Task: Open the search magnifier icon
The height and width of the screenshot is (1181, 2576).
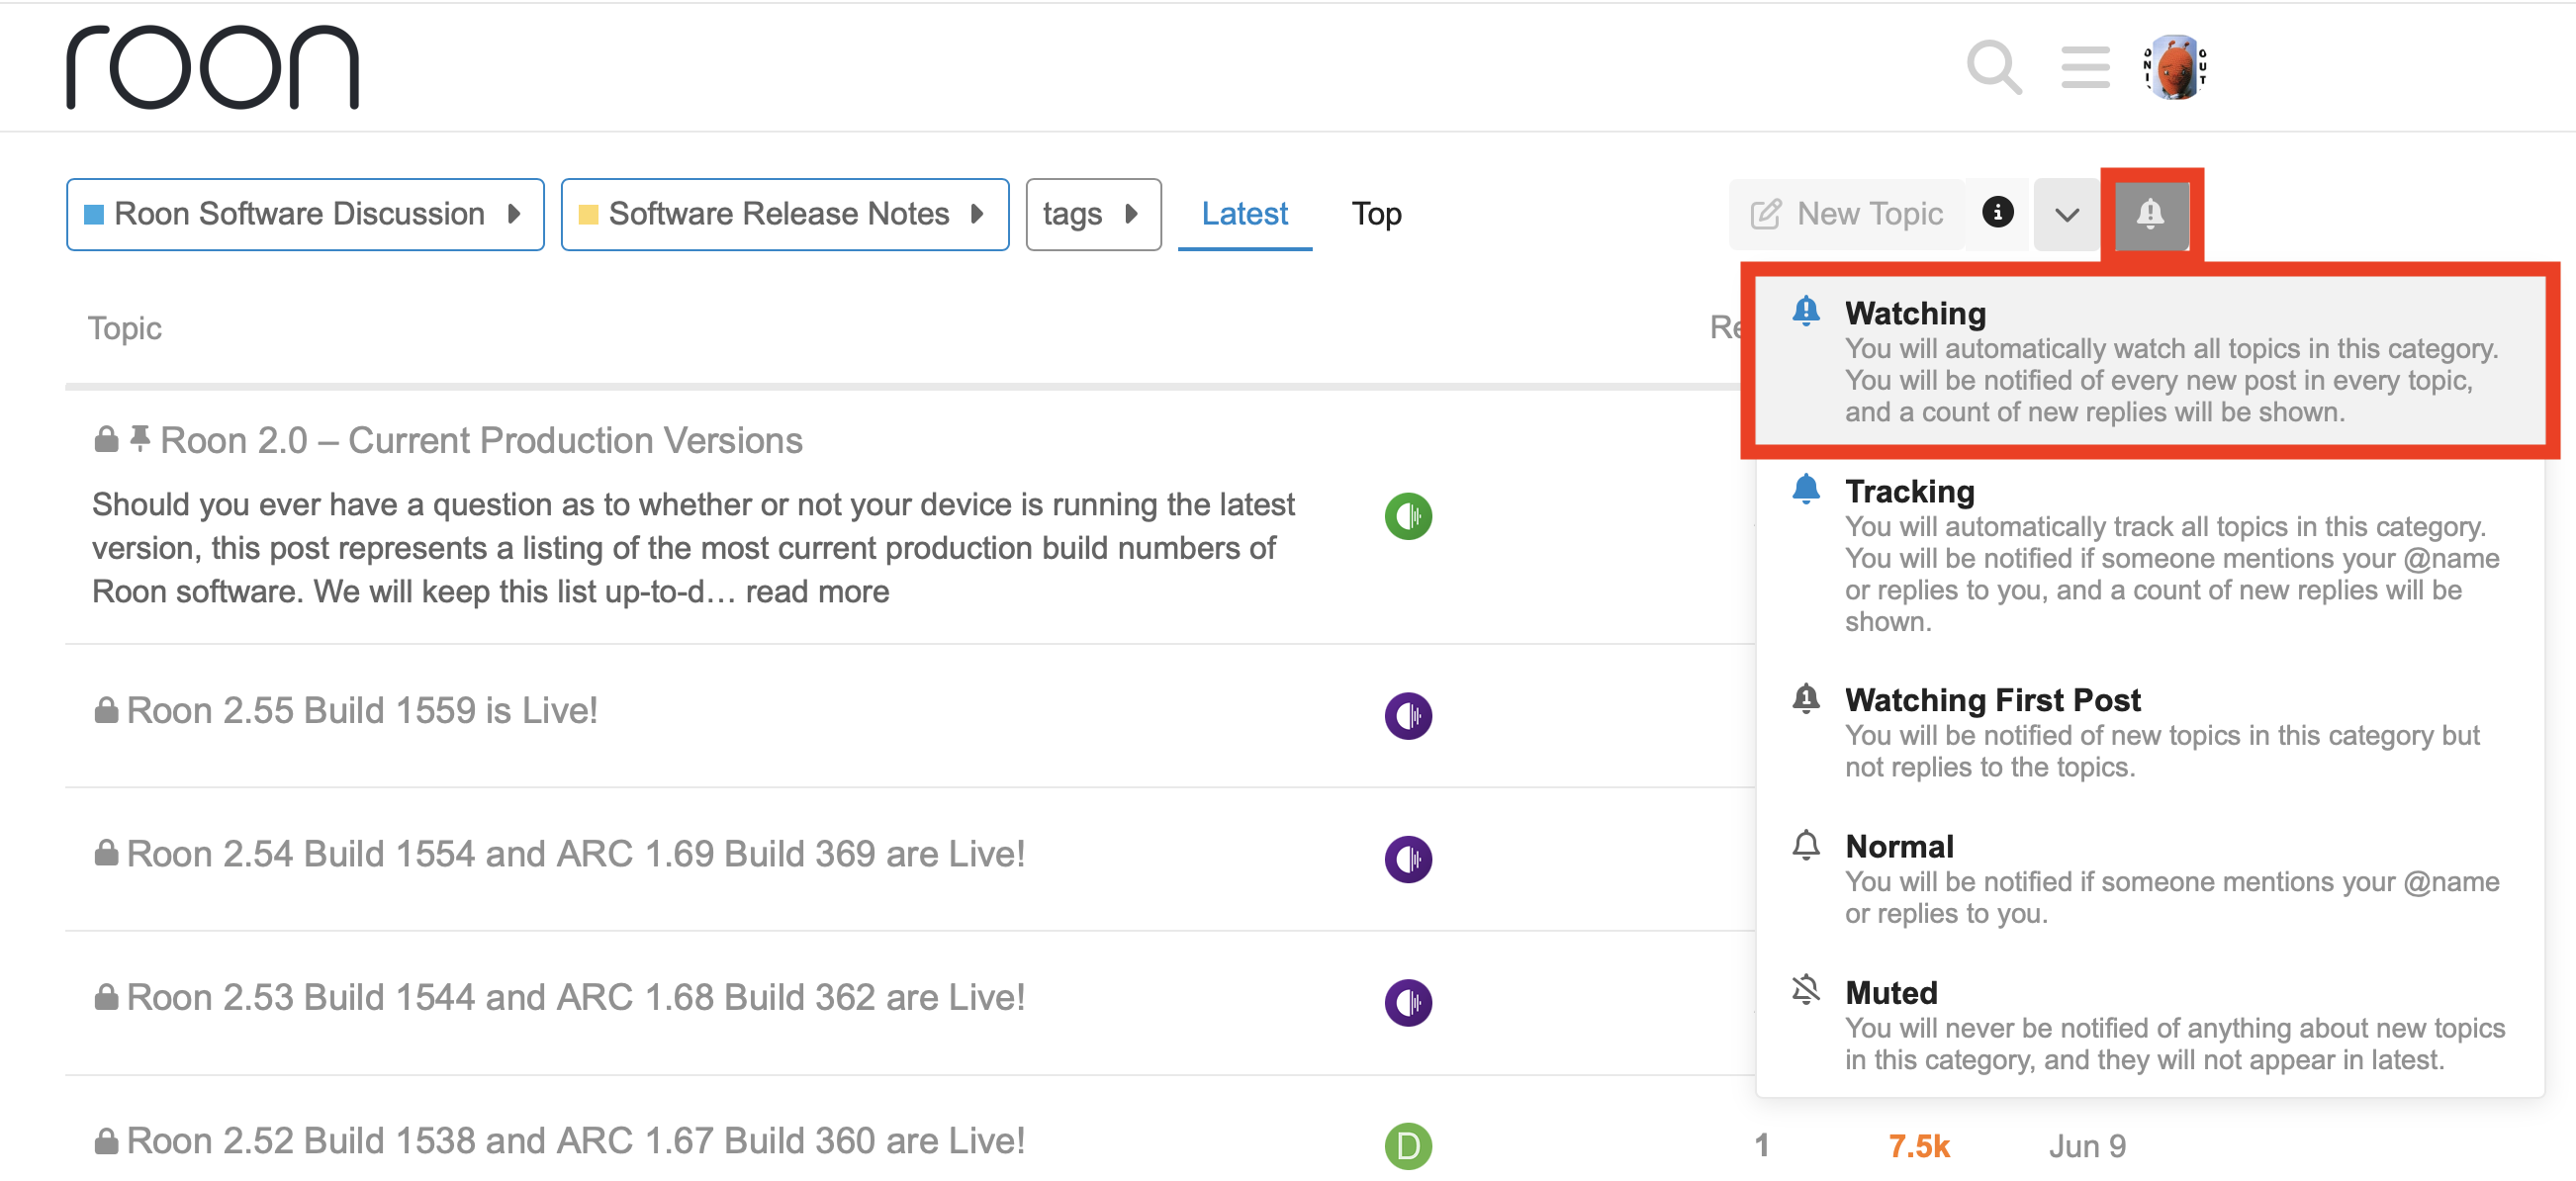Action: [1993, 67]
